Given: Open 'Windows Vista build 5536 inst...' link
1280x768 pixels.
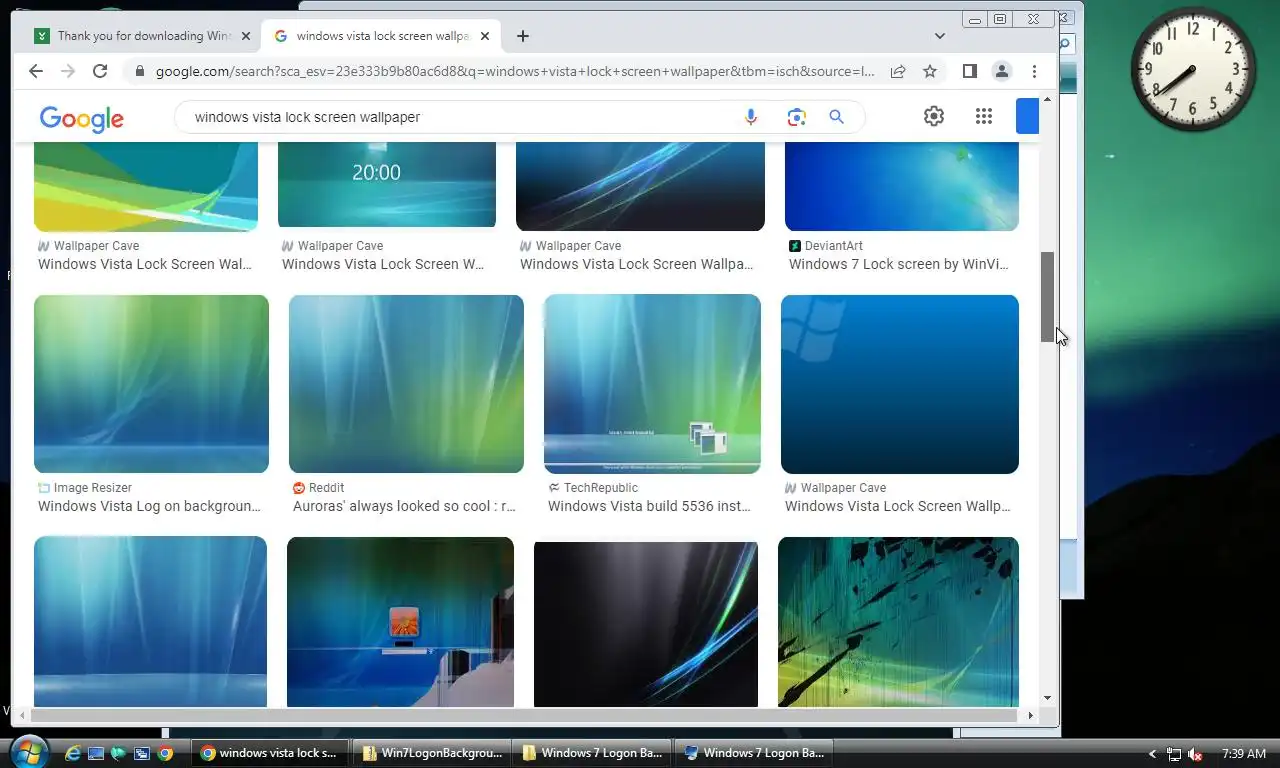Looking at the screenshot, I should (649, 506).
